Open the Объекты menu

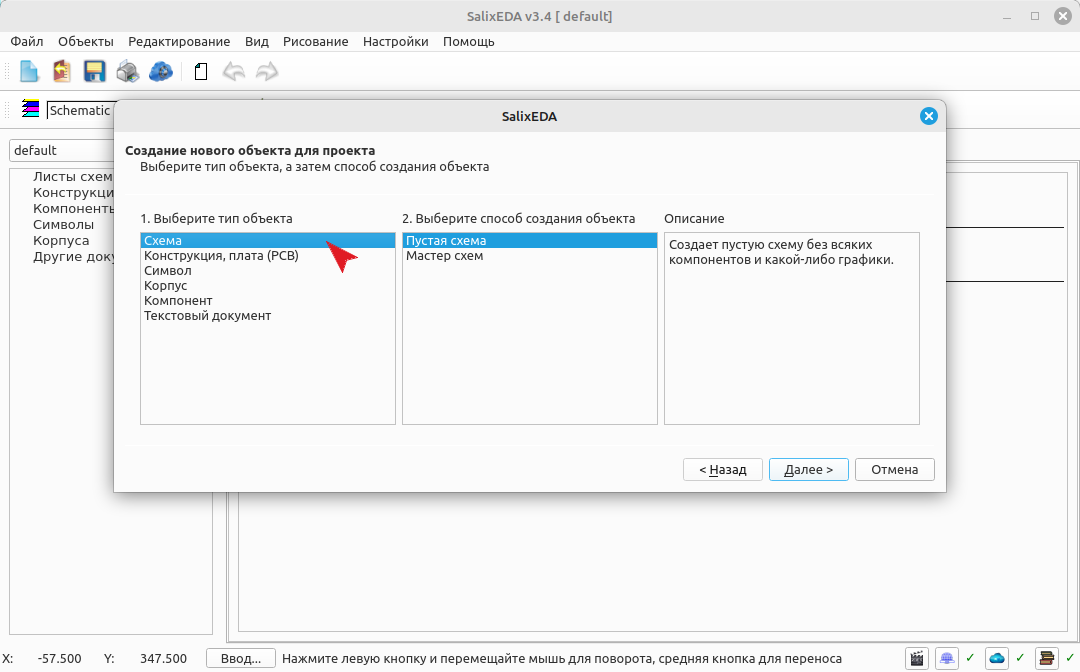point(86,41)
